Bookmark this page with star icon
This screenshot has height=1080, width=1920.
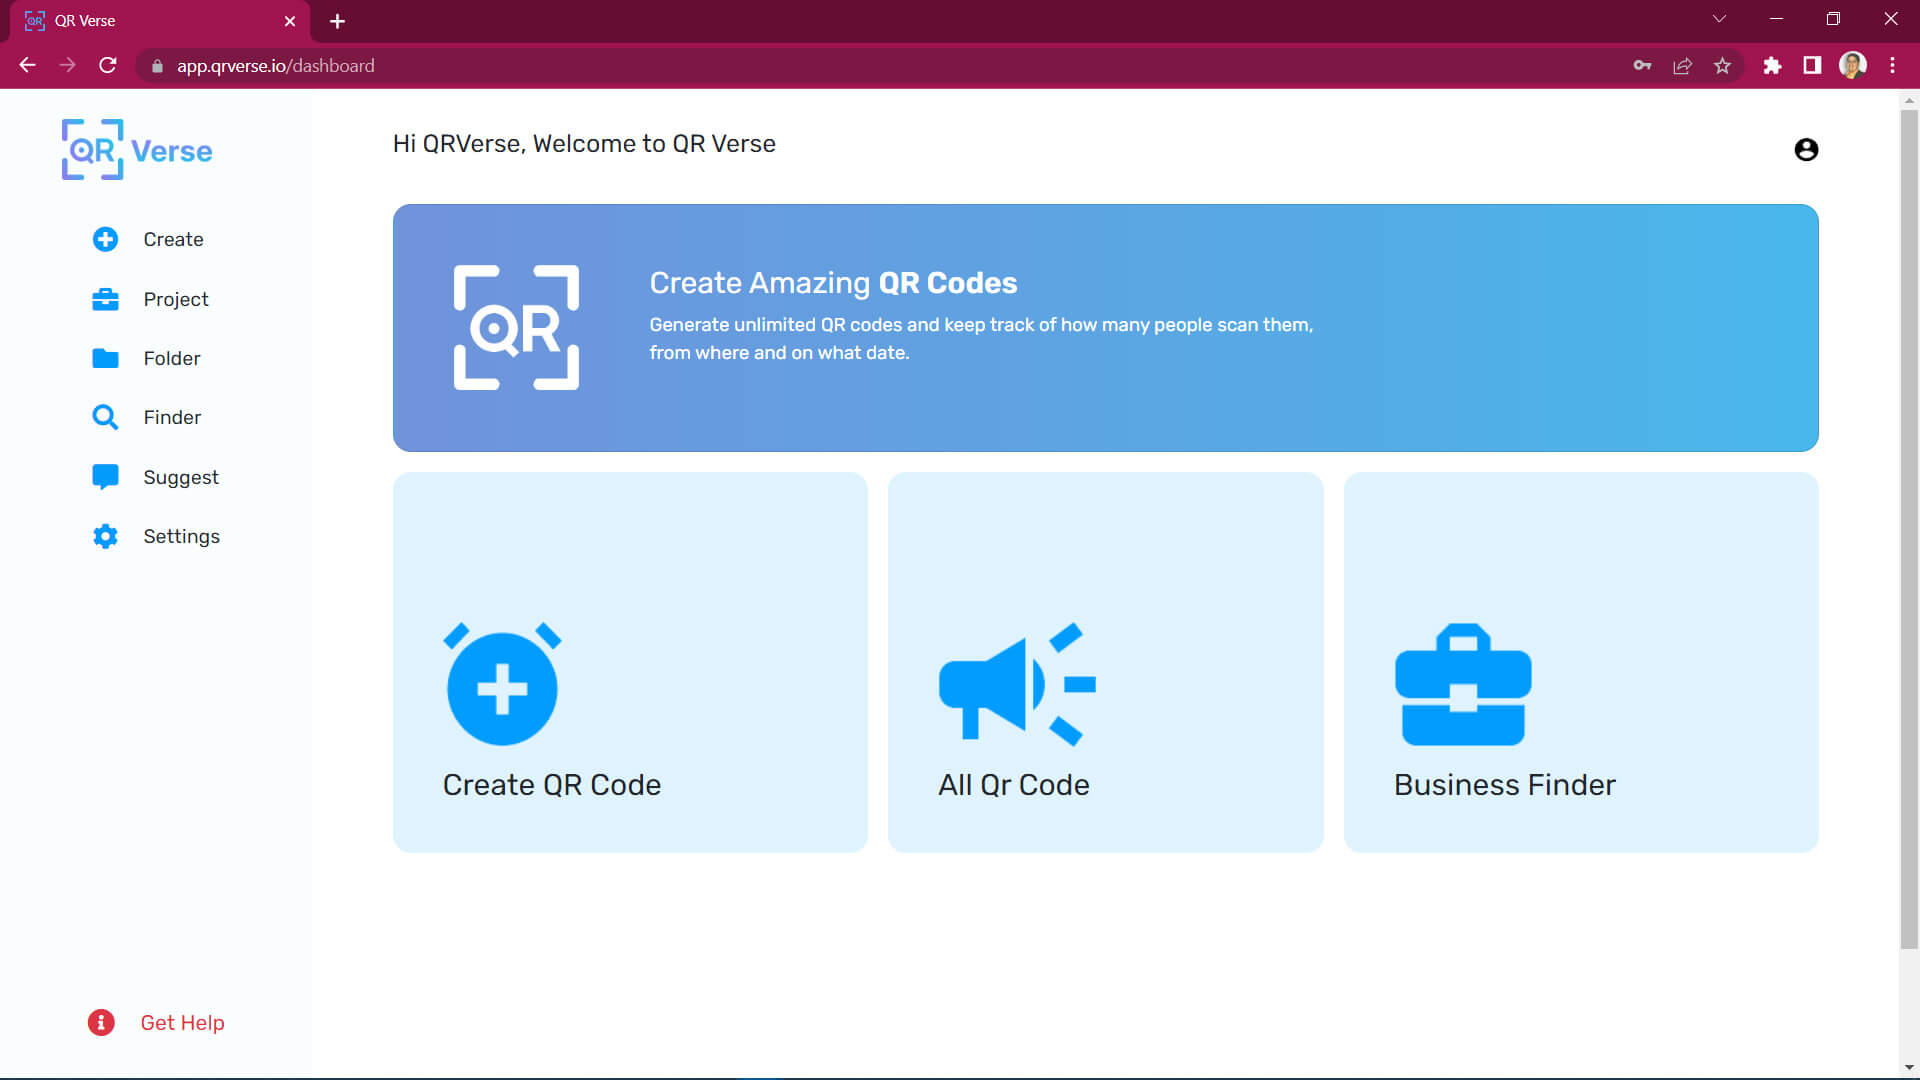[1722, 65]
